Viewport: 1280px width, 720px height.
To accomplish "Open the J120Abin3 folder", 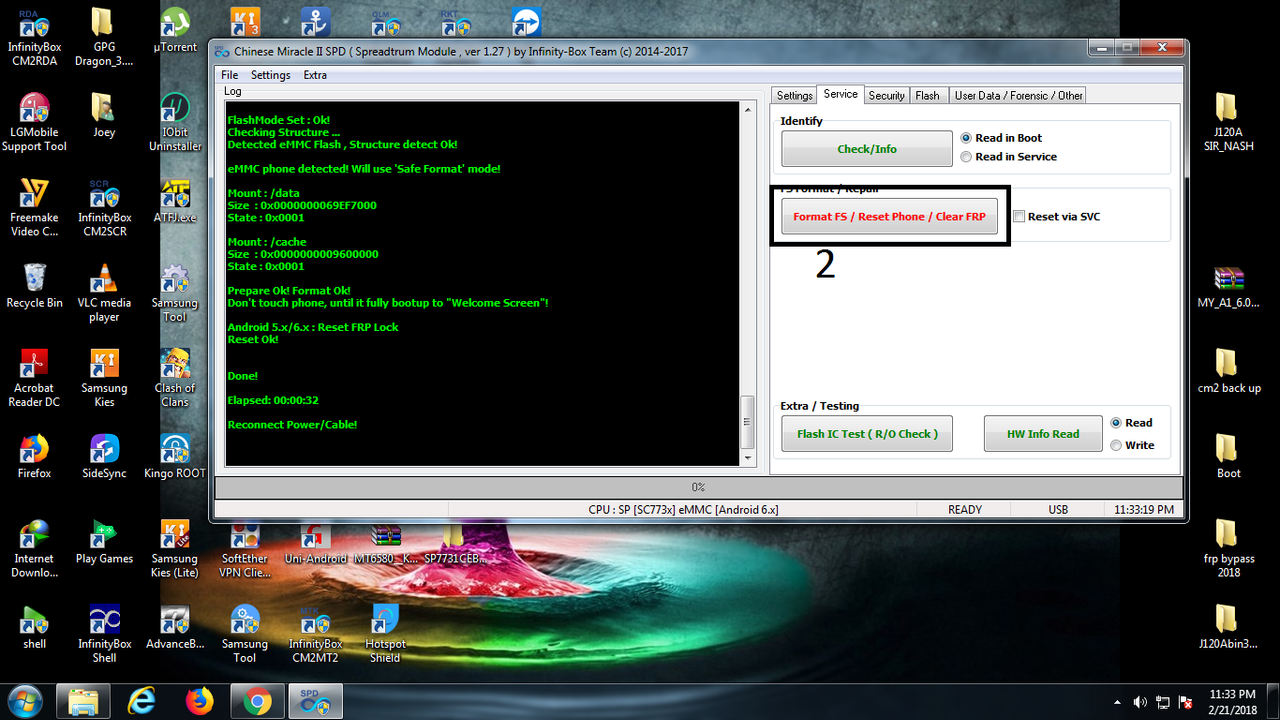I will (1228, 627).
